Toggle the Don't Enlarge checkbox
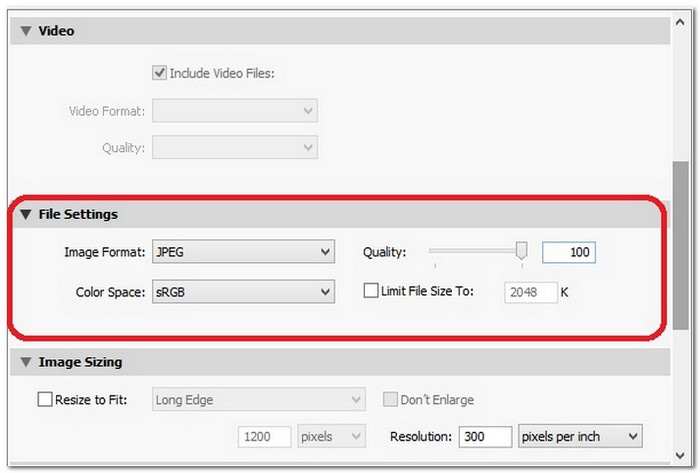This screenshot has width=700, height=473. [390, 400]
